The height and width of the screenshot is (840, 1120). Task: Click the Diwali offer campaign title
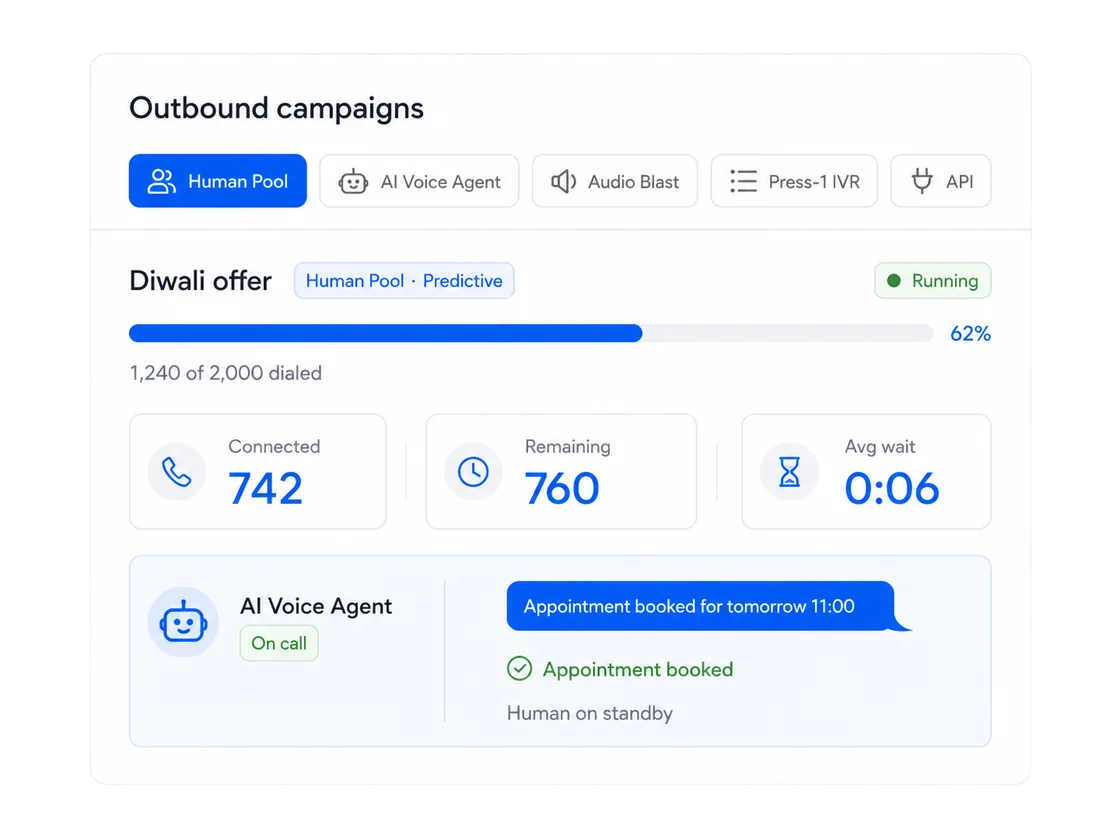point(200,281)
